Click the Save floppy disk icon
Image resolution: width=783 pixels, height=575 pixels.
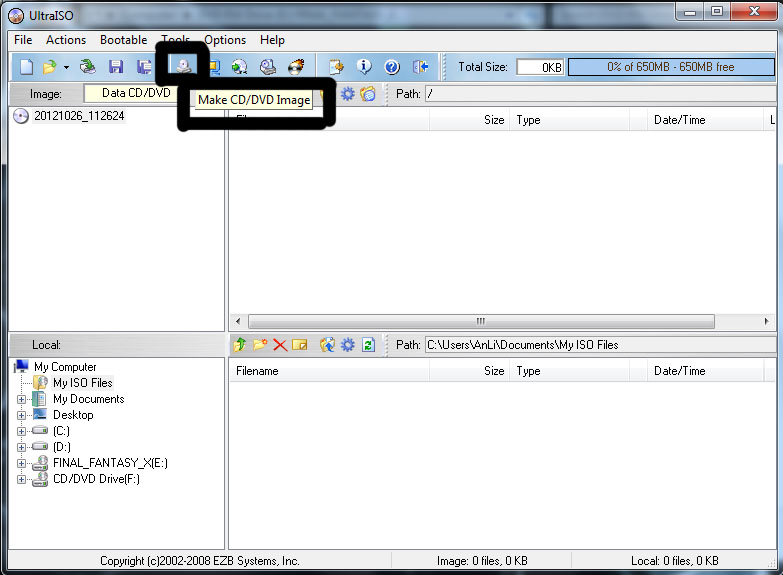click(x=116, y=66)
